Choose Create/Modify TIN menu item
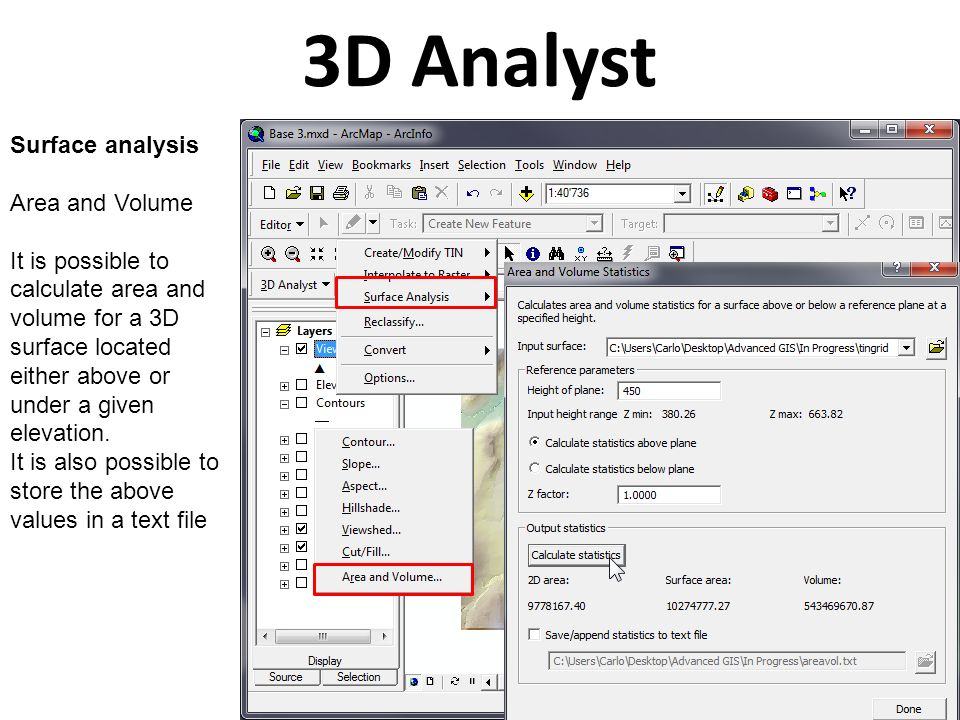Viewport: 960px width, 720px height. pos(416,253)
